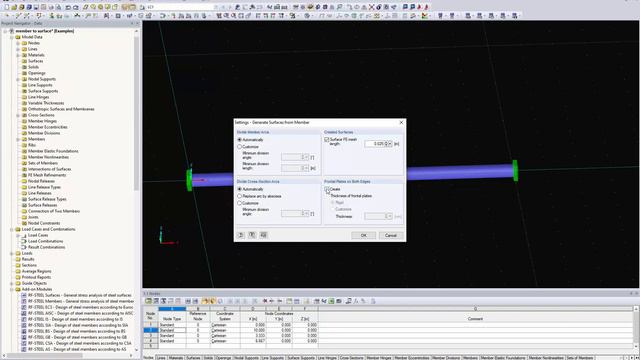Collapse the Model Data tree node
Screen dimensions: 640x360
12,37
